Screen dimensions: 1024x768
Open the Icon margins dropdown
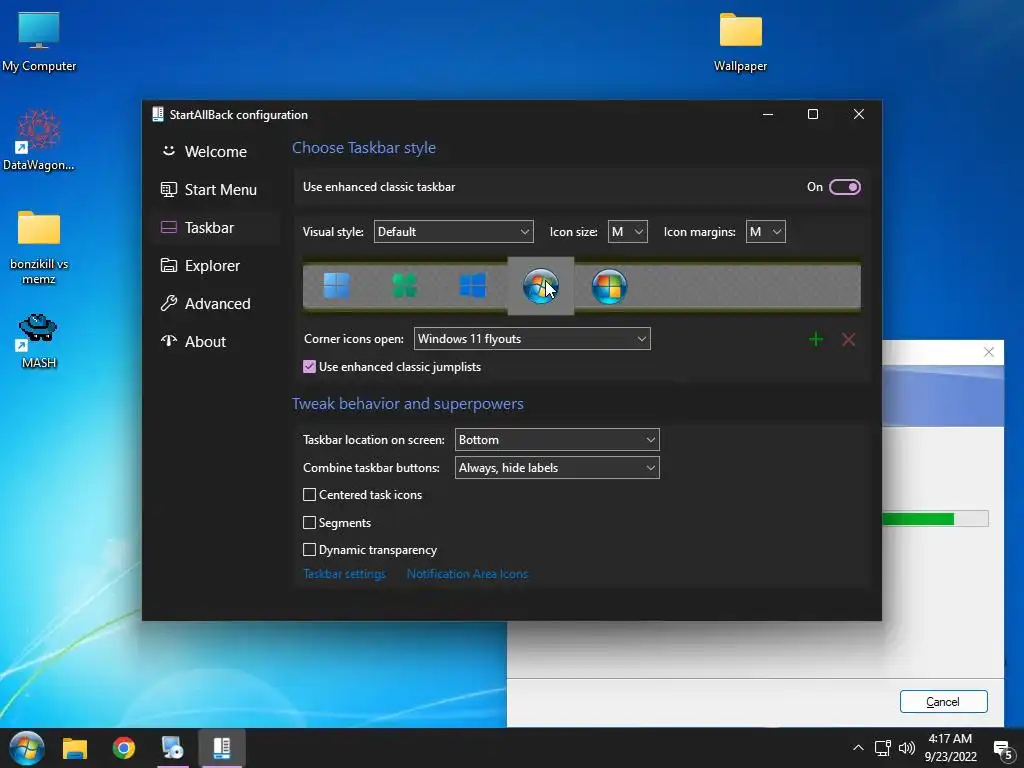click(765, 232)
